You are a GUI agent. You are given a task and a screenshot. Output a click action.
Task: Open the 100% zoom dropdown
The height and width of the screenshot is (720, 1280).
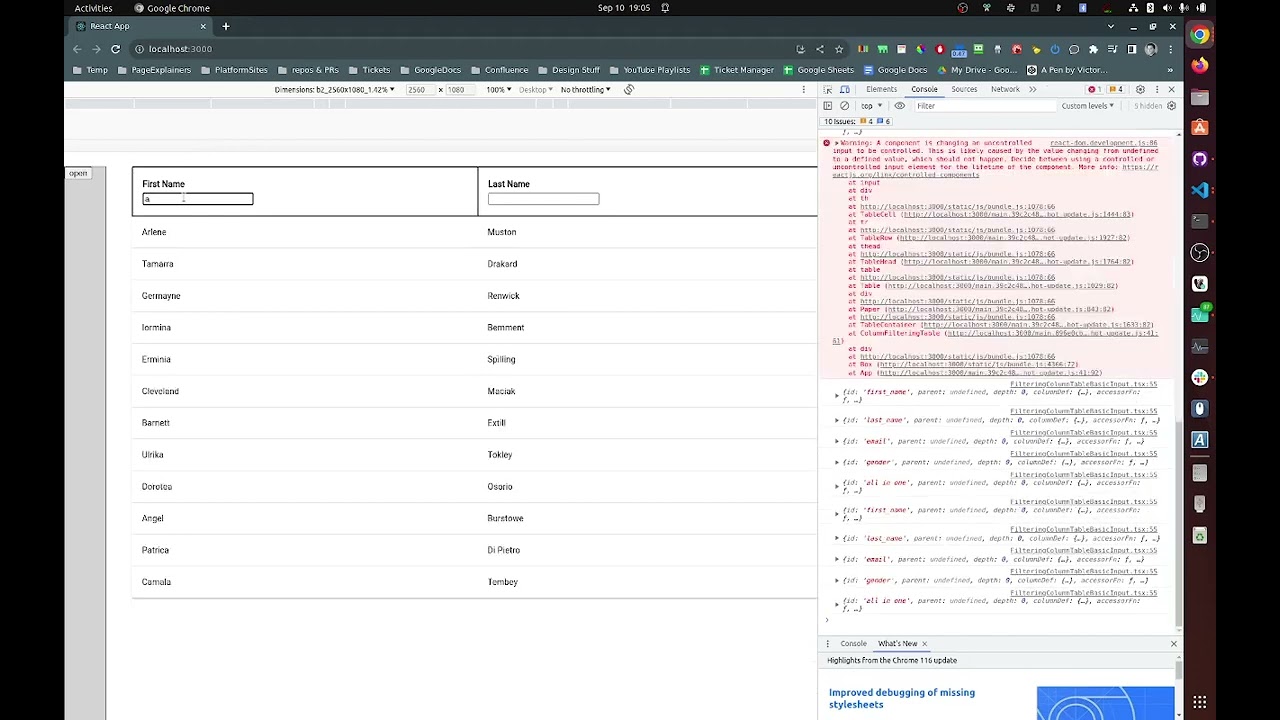point(498,89)
